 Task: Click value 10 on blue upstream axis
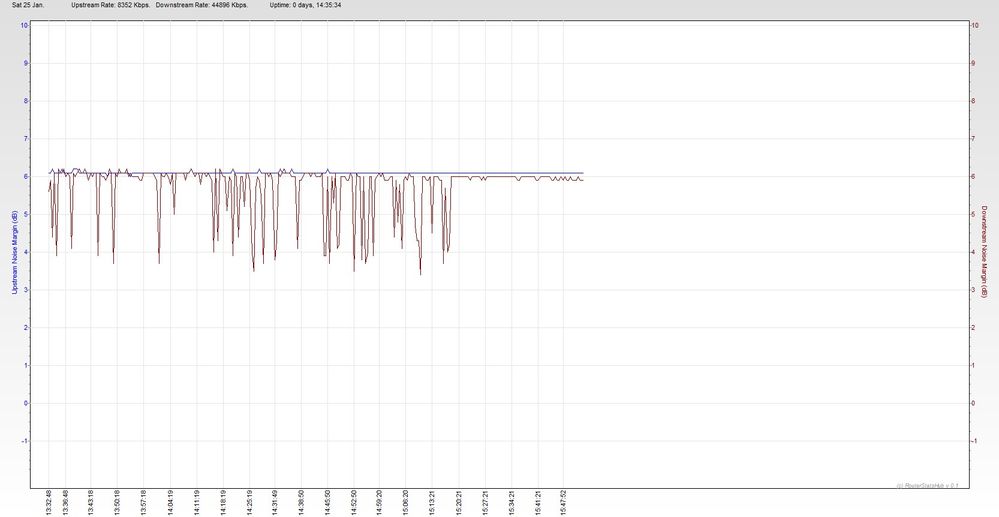pos(24,25)
